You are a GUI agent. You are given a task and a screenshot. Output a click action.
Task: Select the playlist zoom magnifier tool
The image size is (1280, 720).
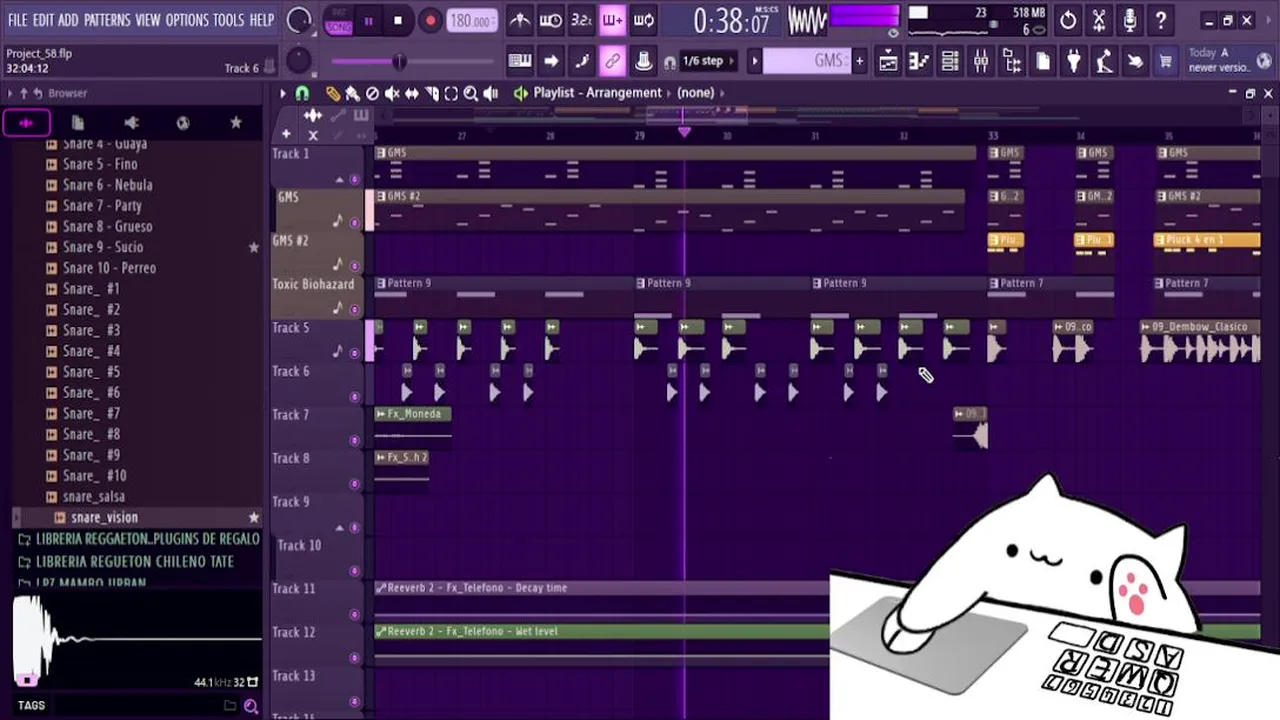coord(470,93)
